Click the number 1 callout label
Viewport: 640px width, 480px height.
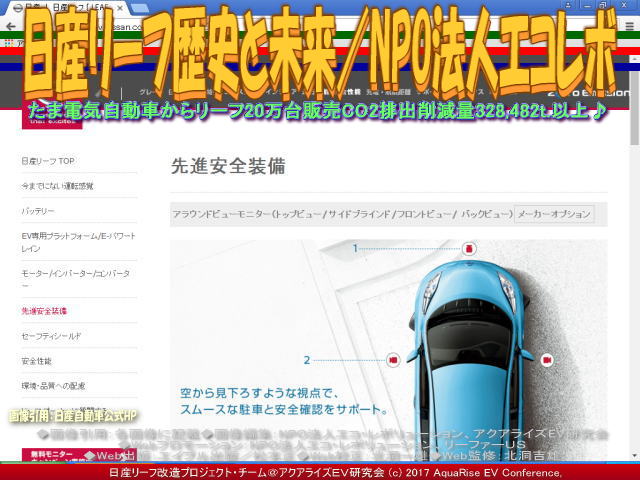point(355,248)
